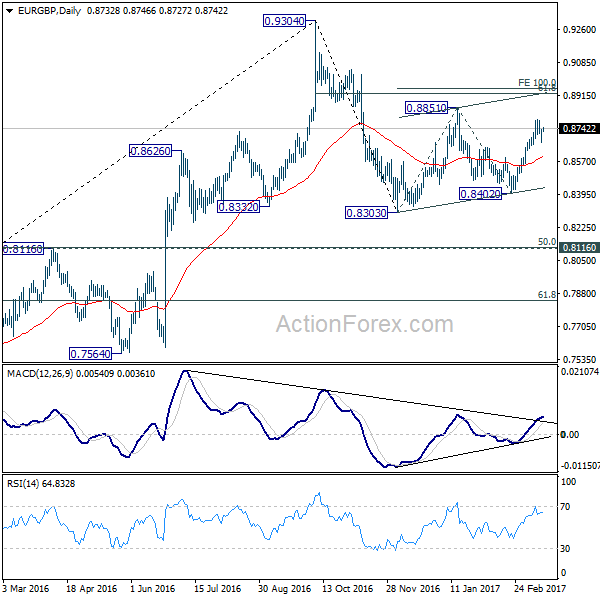Select the 0.81160 label on left edge
Image resolution: width=600 pixels, height=600 pixels.
tap(23, 249)
